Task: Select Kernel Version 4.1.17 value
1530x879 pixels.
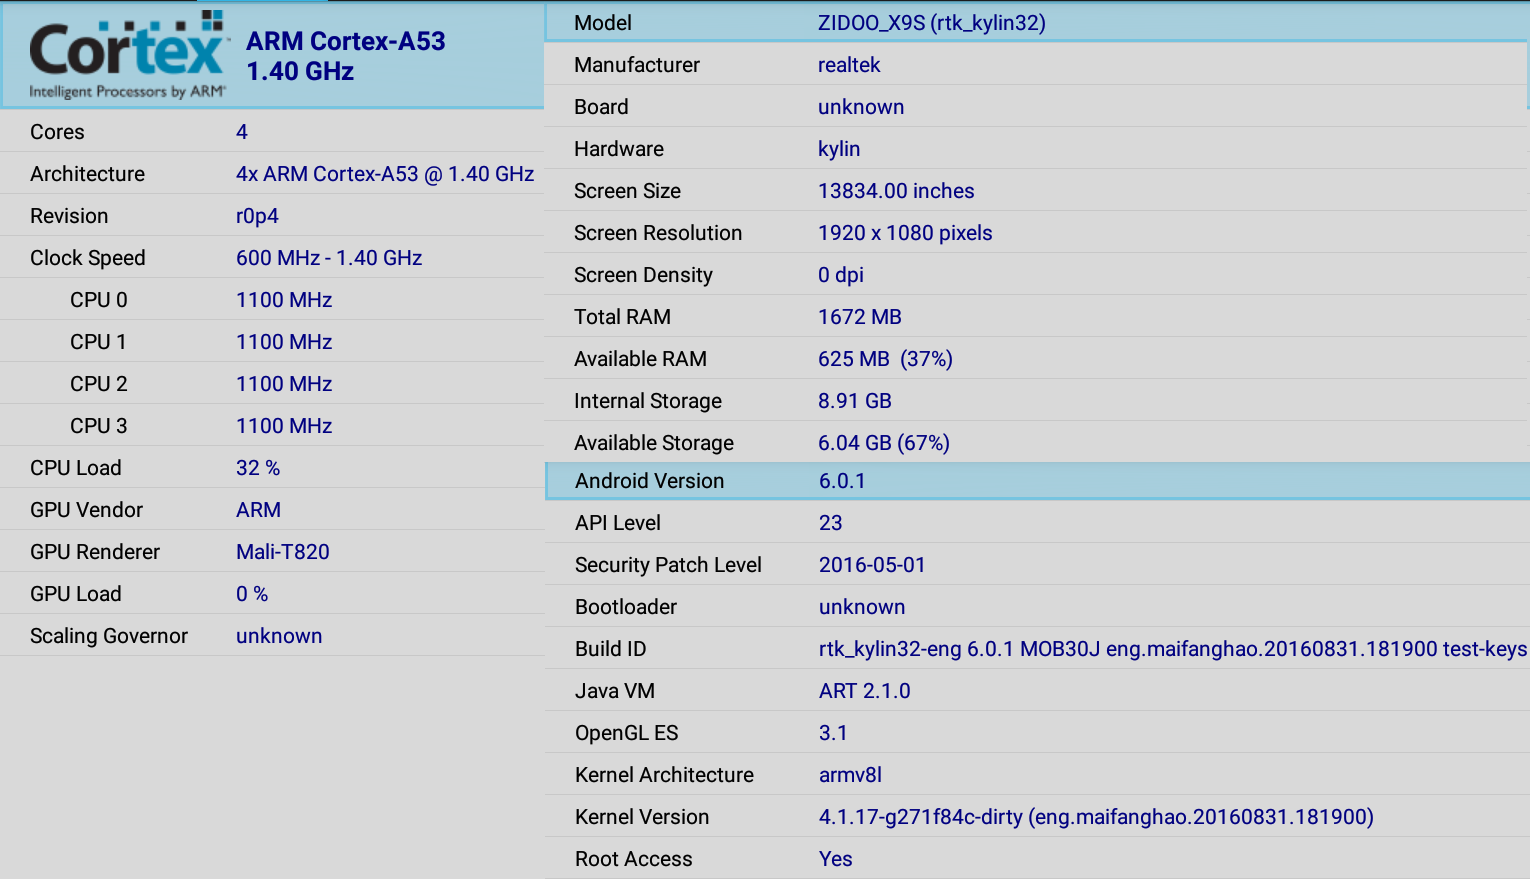Action: pos(1096,817)
